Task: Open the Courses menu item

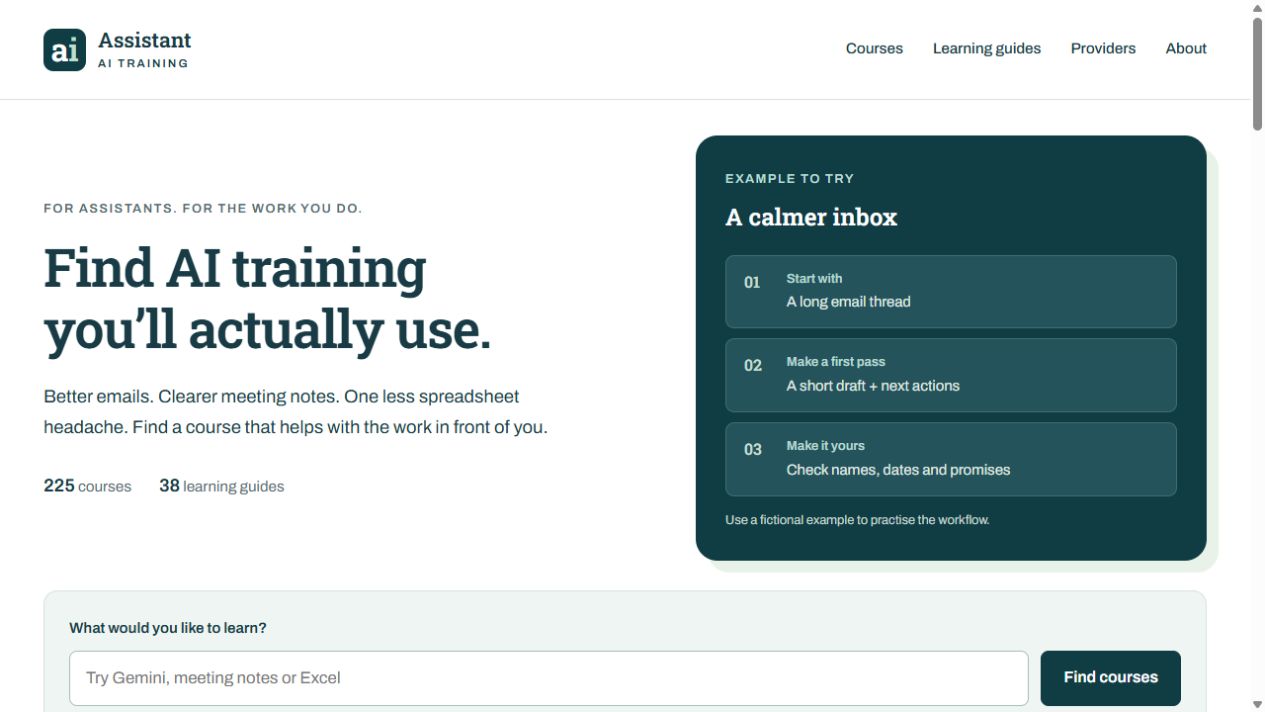Action: pyautogui.click(x=874, y=48)
